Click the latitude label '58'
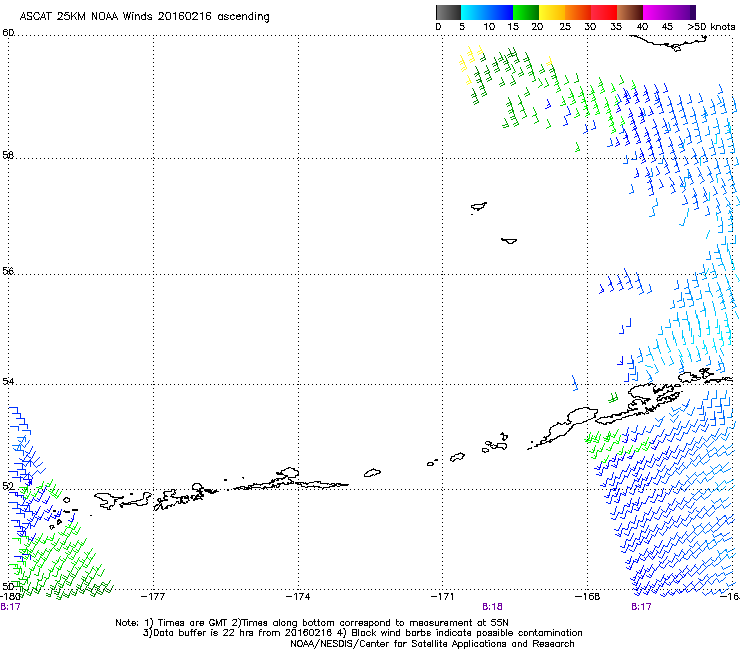 coord(8,155)
